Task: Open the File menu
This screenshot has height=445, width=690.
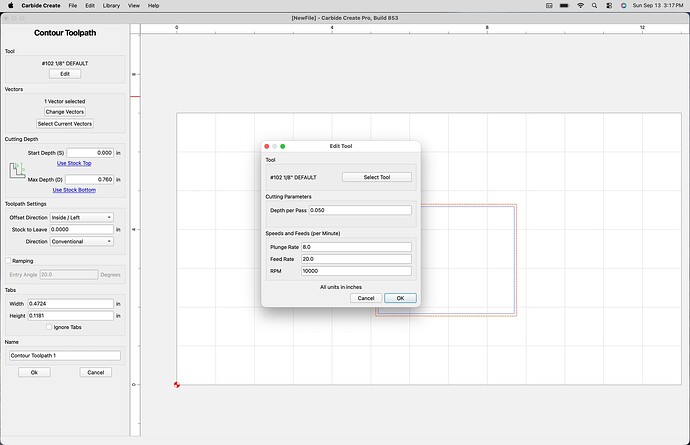Action: (73, 6)
